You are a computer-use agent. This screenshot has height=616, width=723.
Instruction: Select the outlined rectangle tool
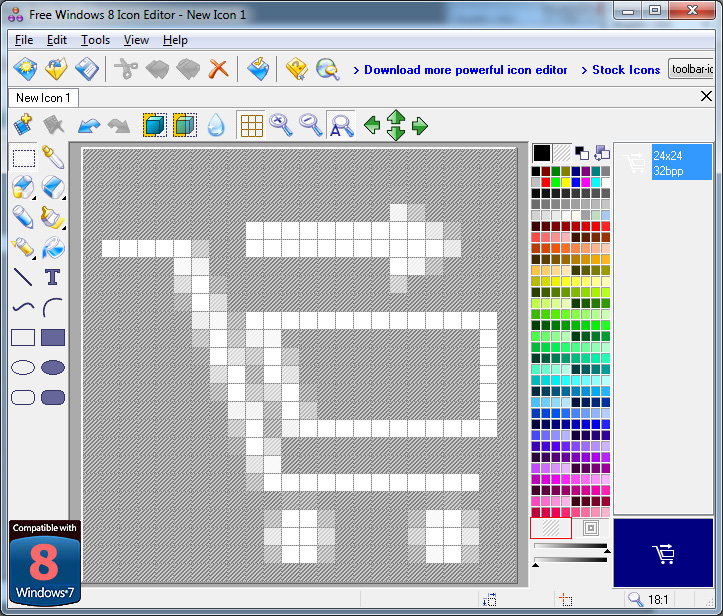pyautogui.click(x=23, y=338)
